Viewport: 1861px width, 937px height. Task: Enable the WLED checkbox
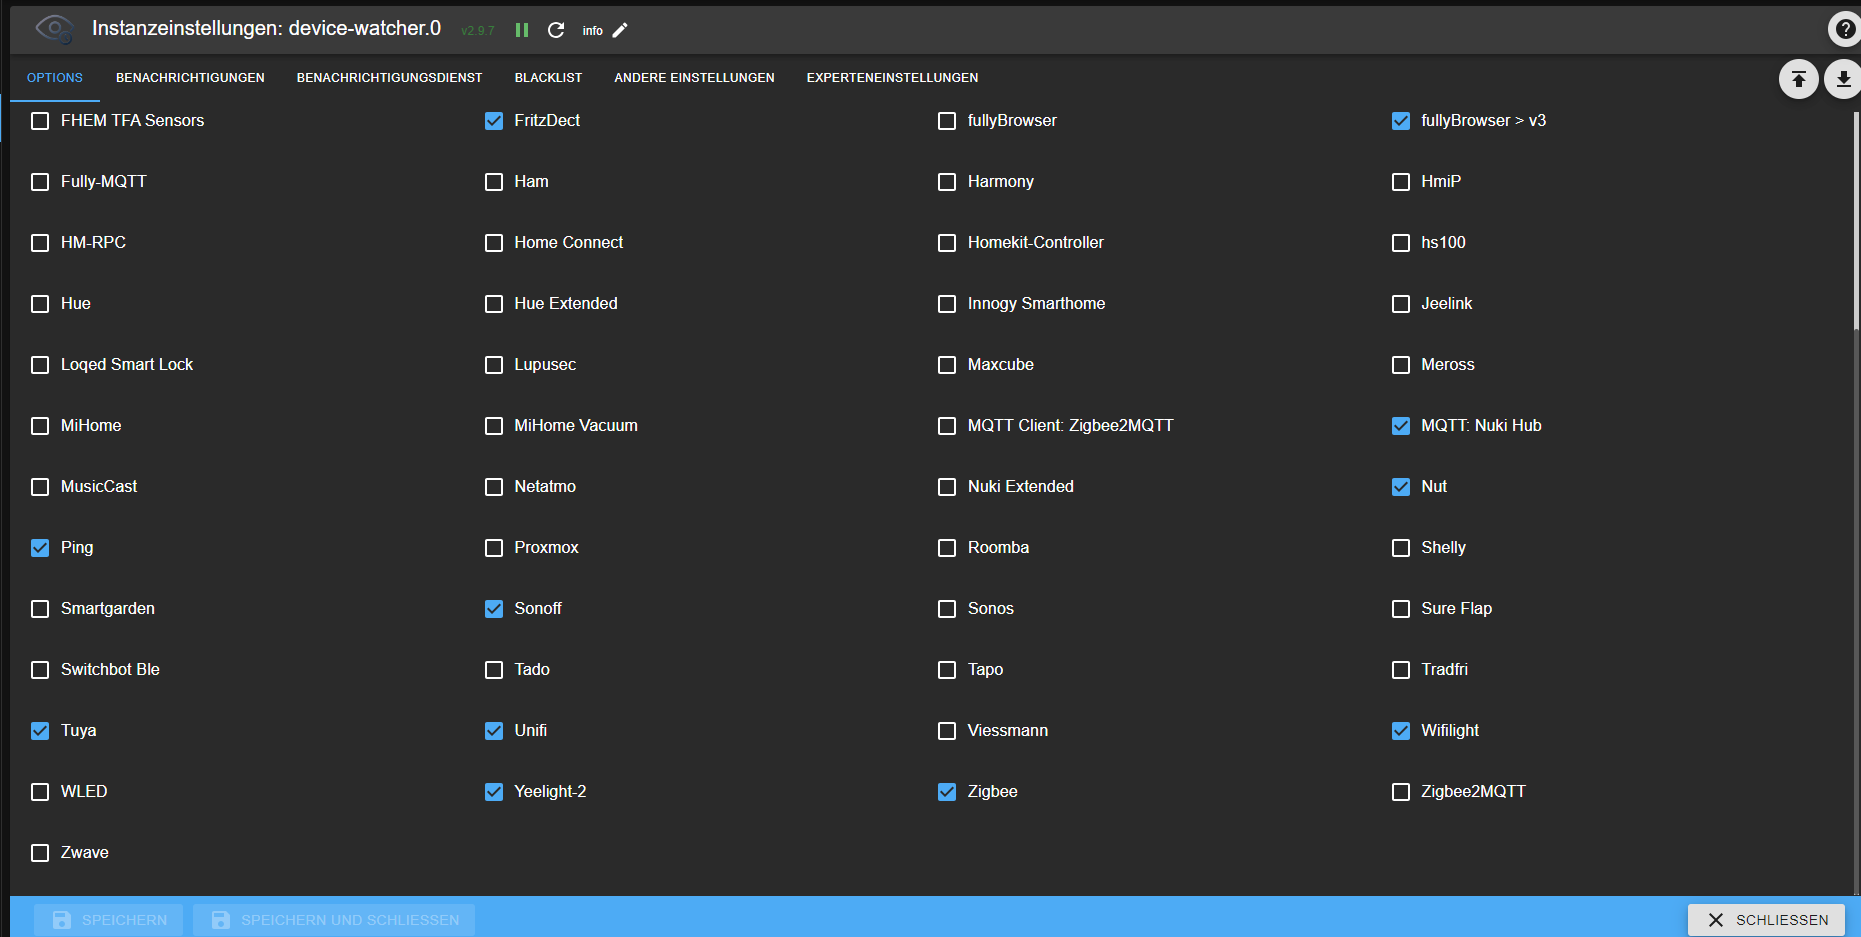(x=40, y=792)
